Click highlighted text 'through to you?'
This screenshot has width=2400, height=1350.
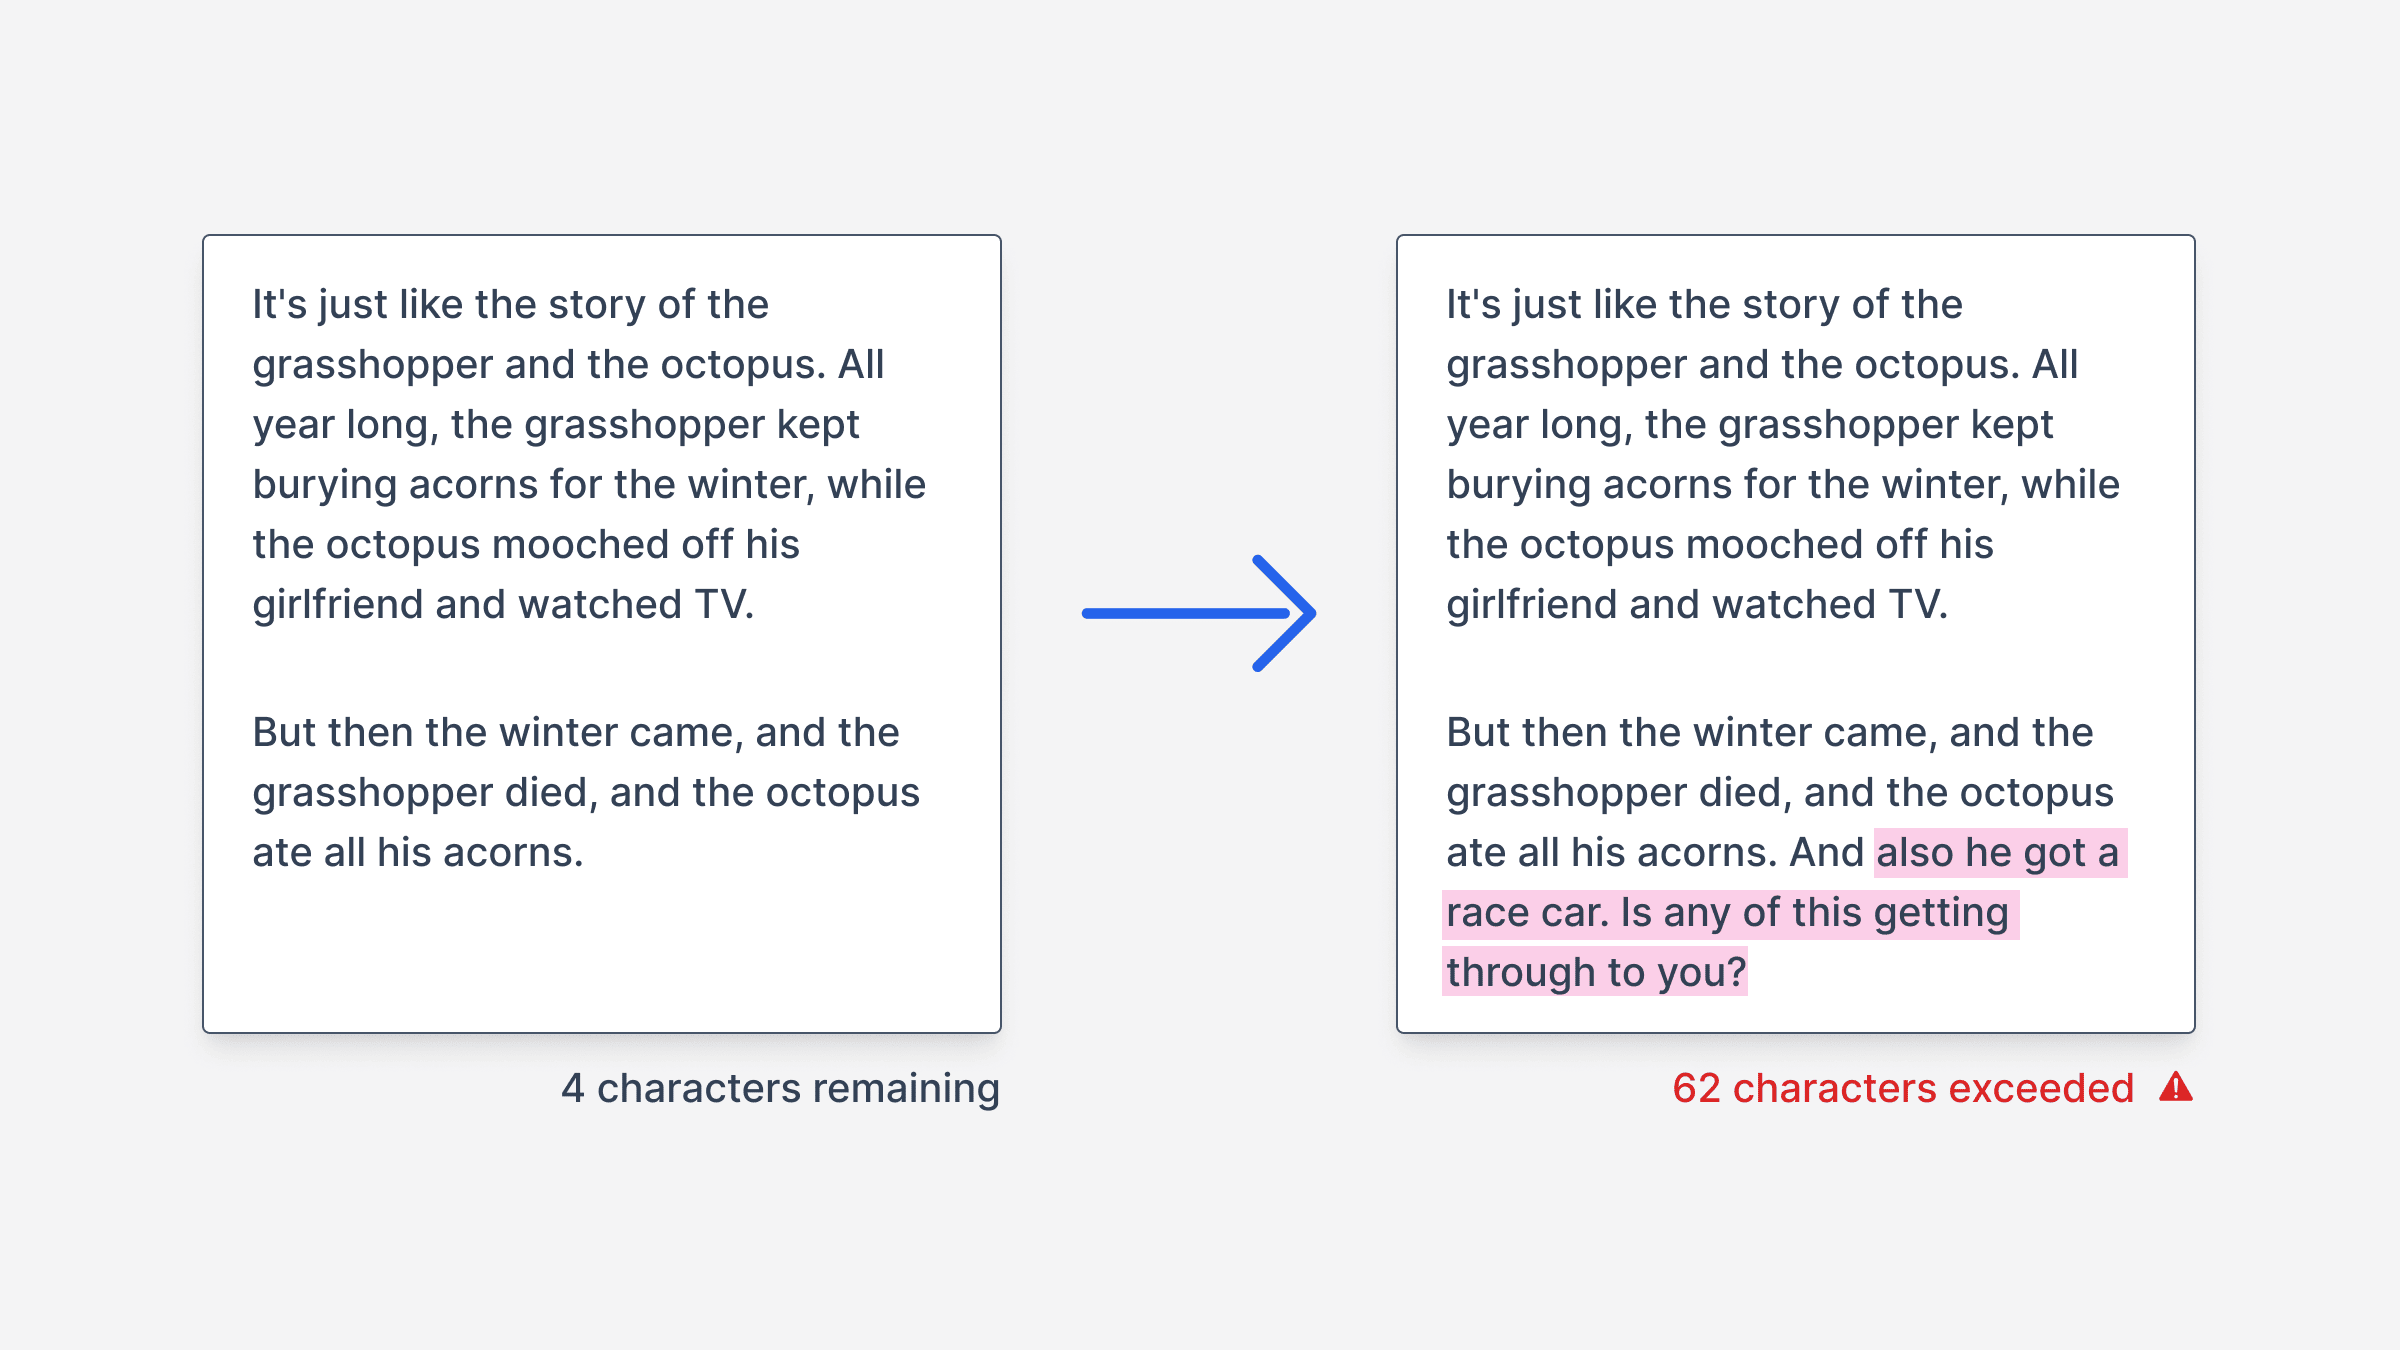(x=1596, y=973)
